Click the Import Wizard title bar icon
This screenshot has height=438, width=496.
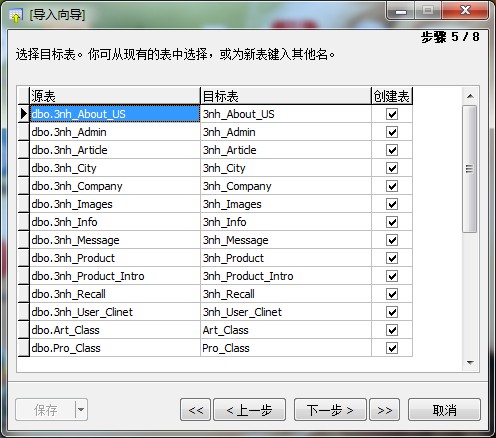coord(15,15)
